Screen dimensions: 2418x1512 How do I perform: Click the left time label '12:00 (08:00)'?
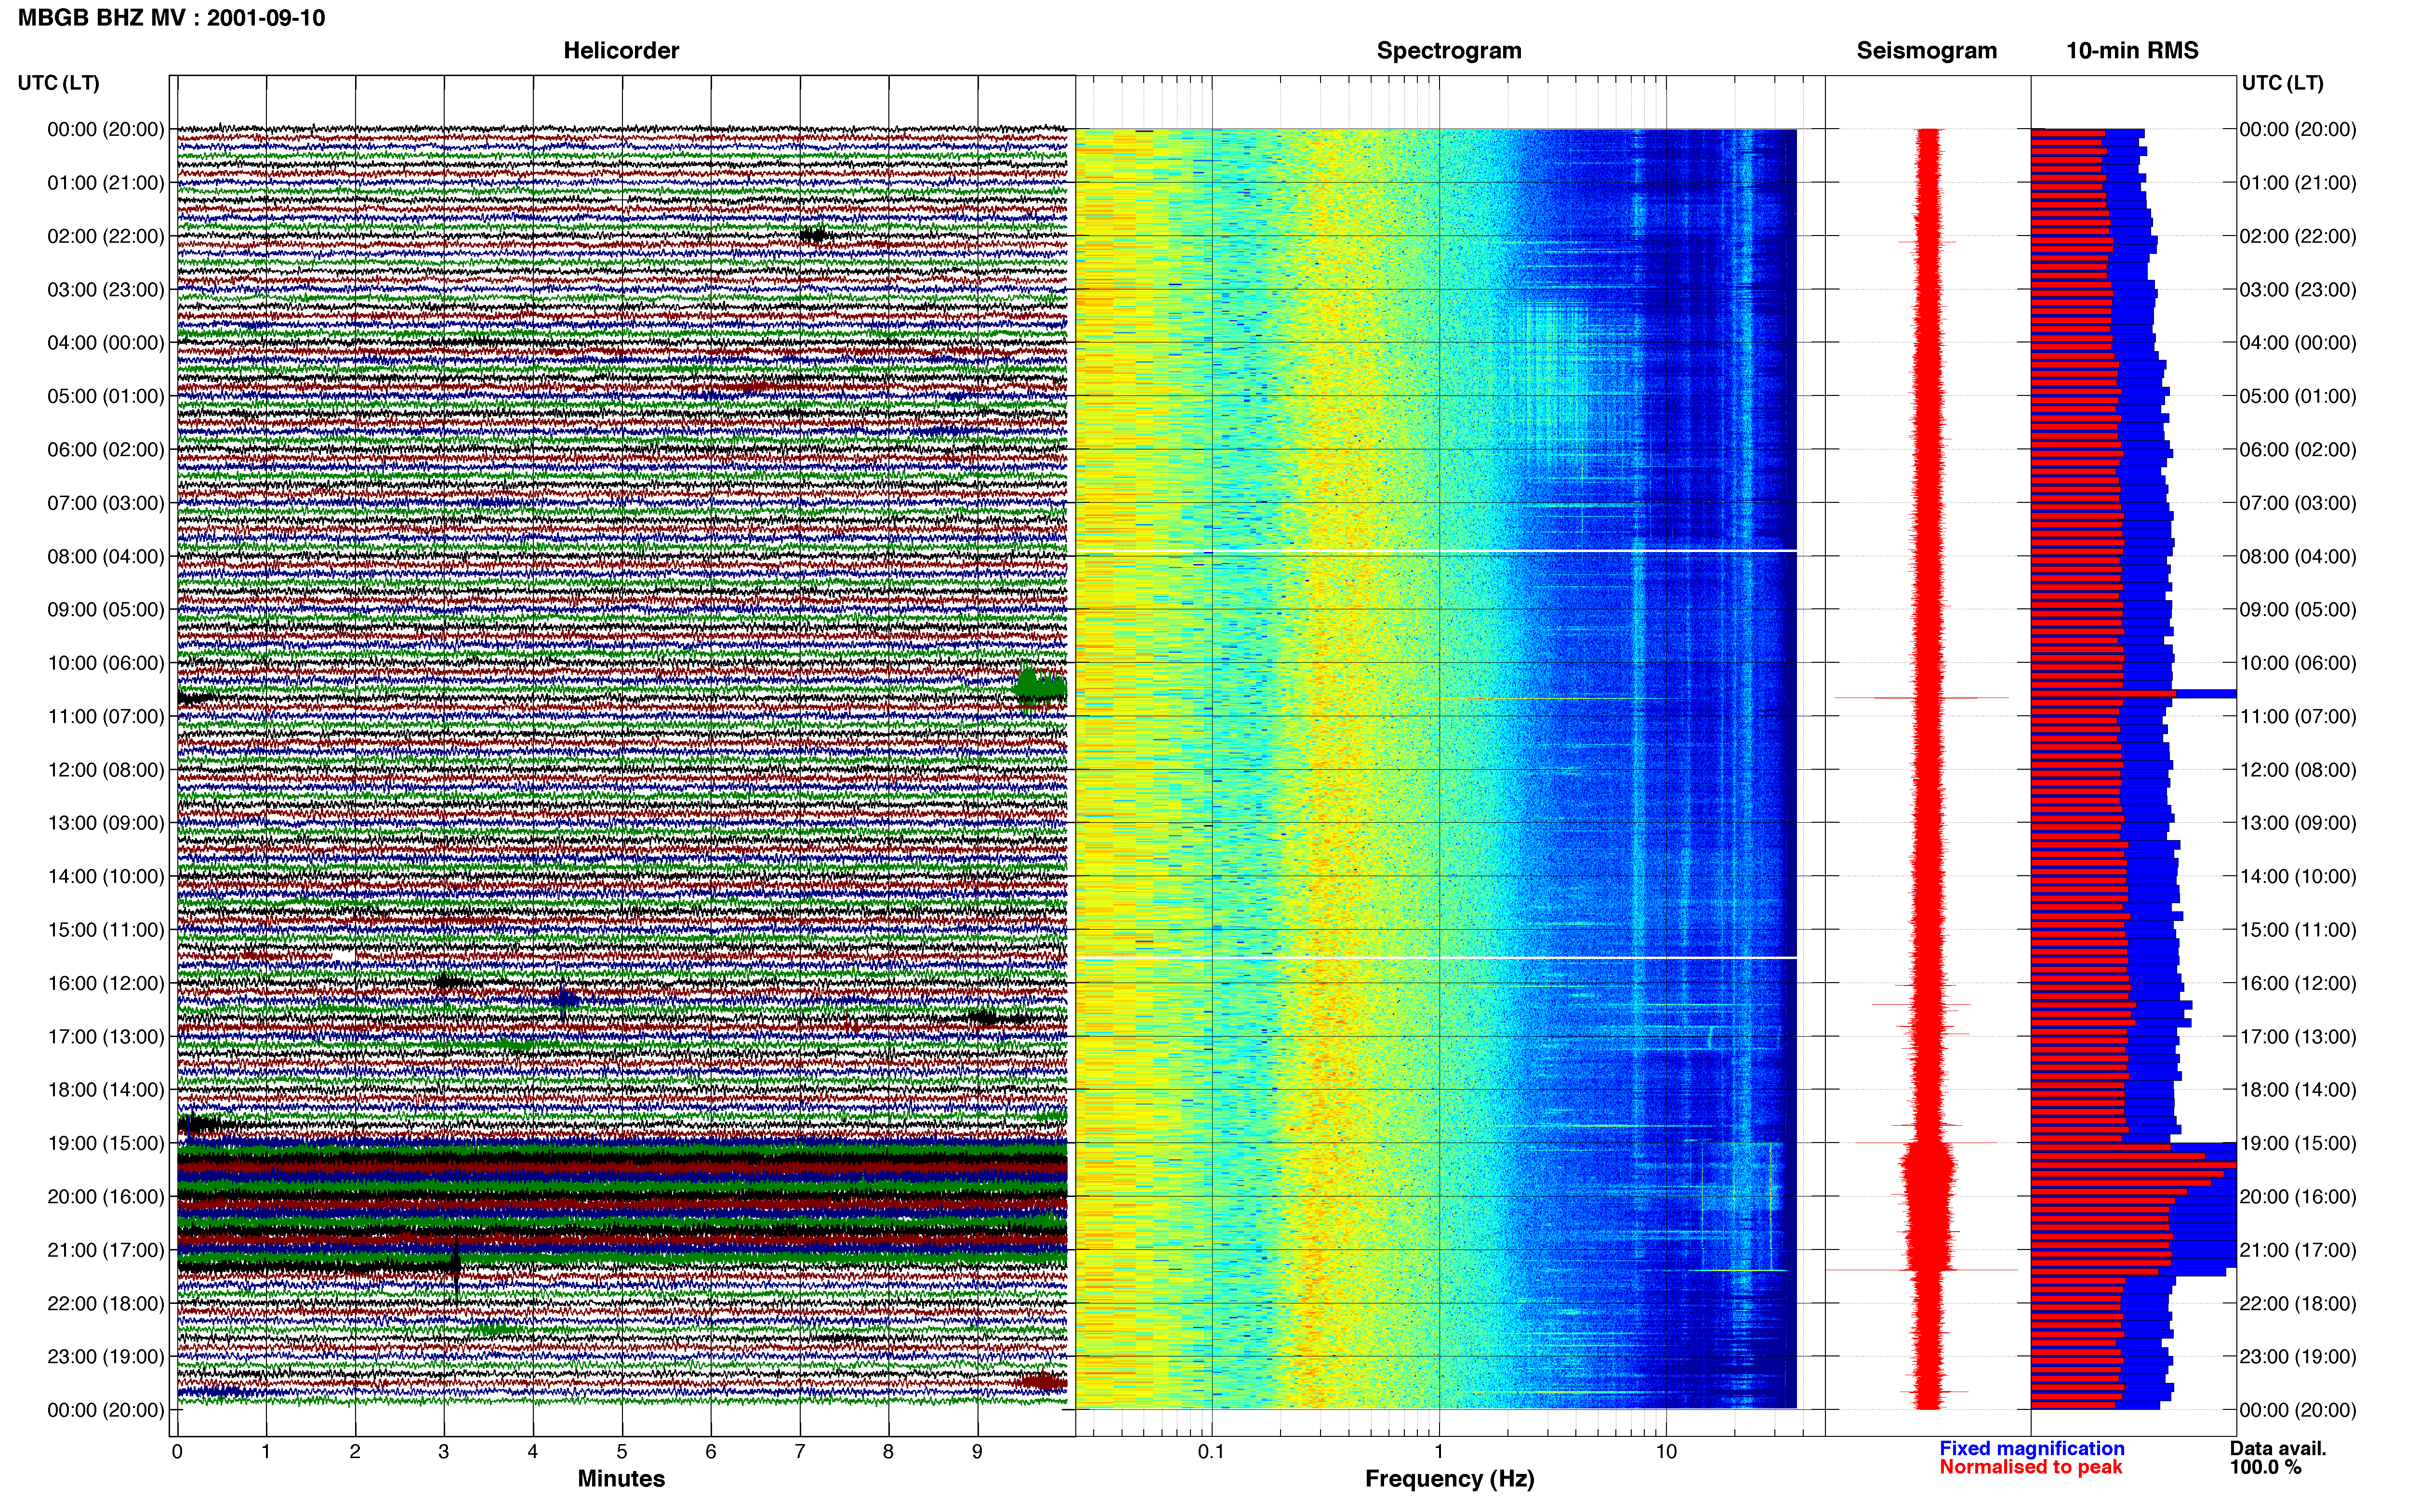coord(106,770)
